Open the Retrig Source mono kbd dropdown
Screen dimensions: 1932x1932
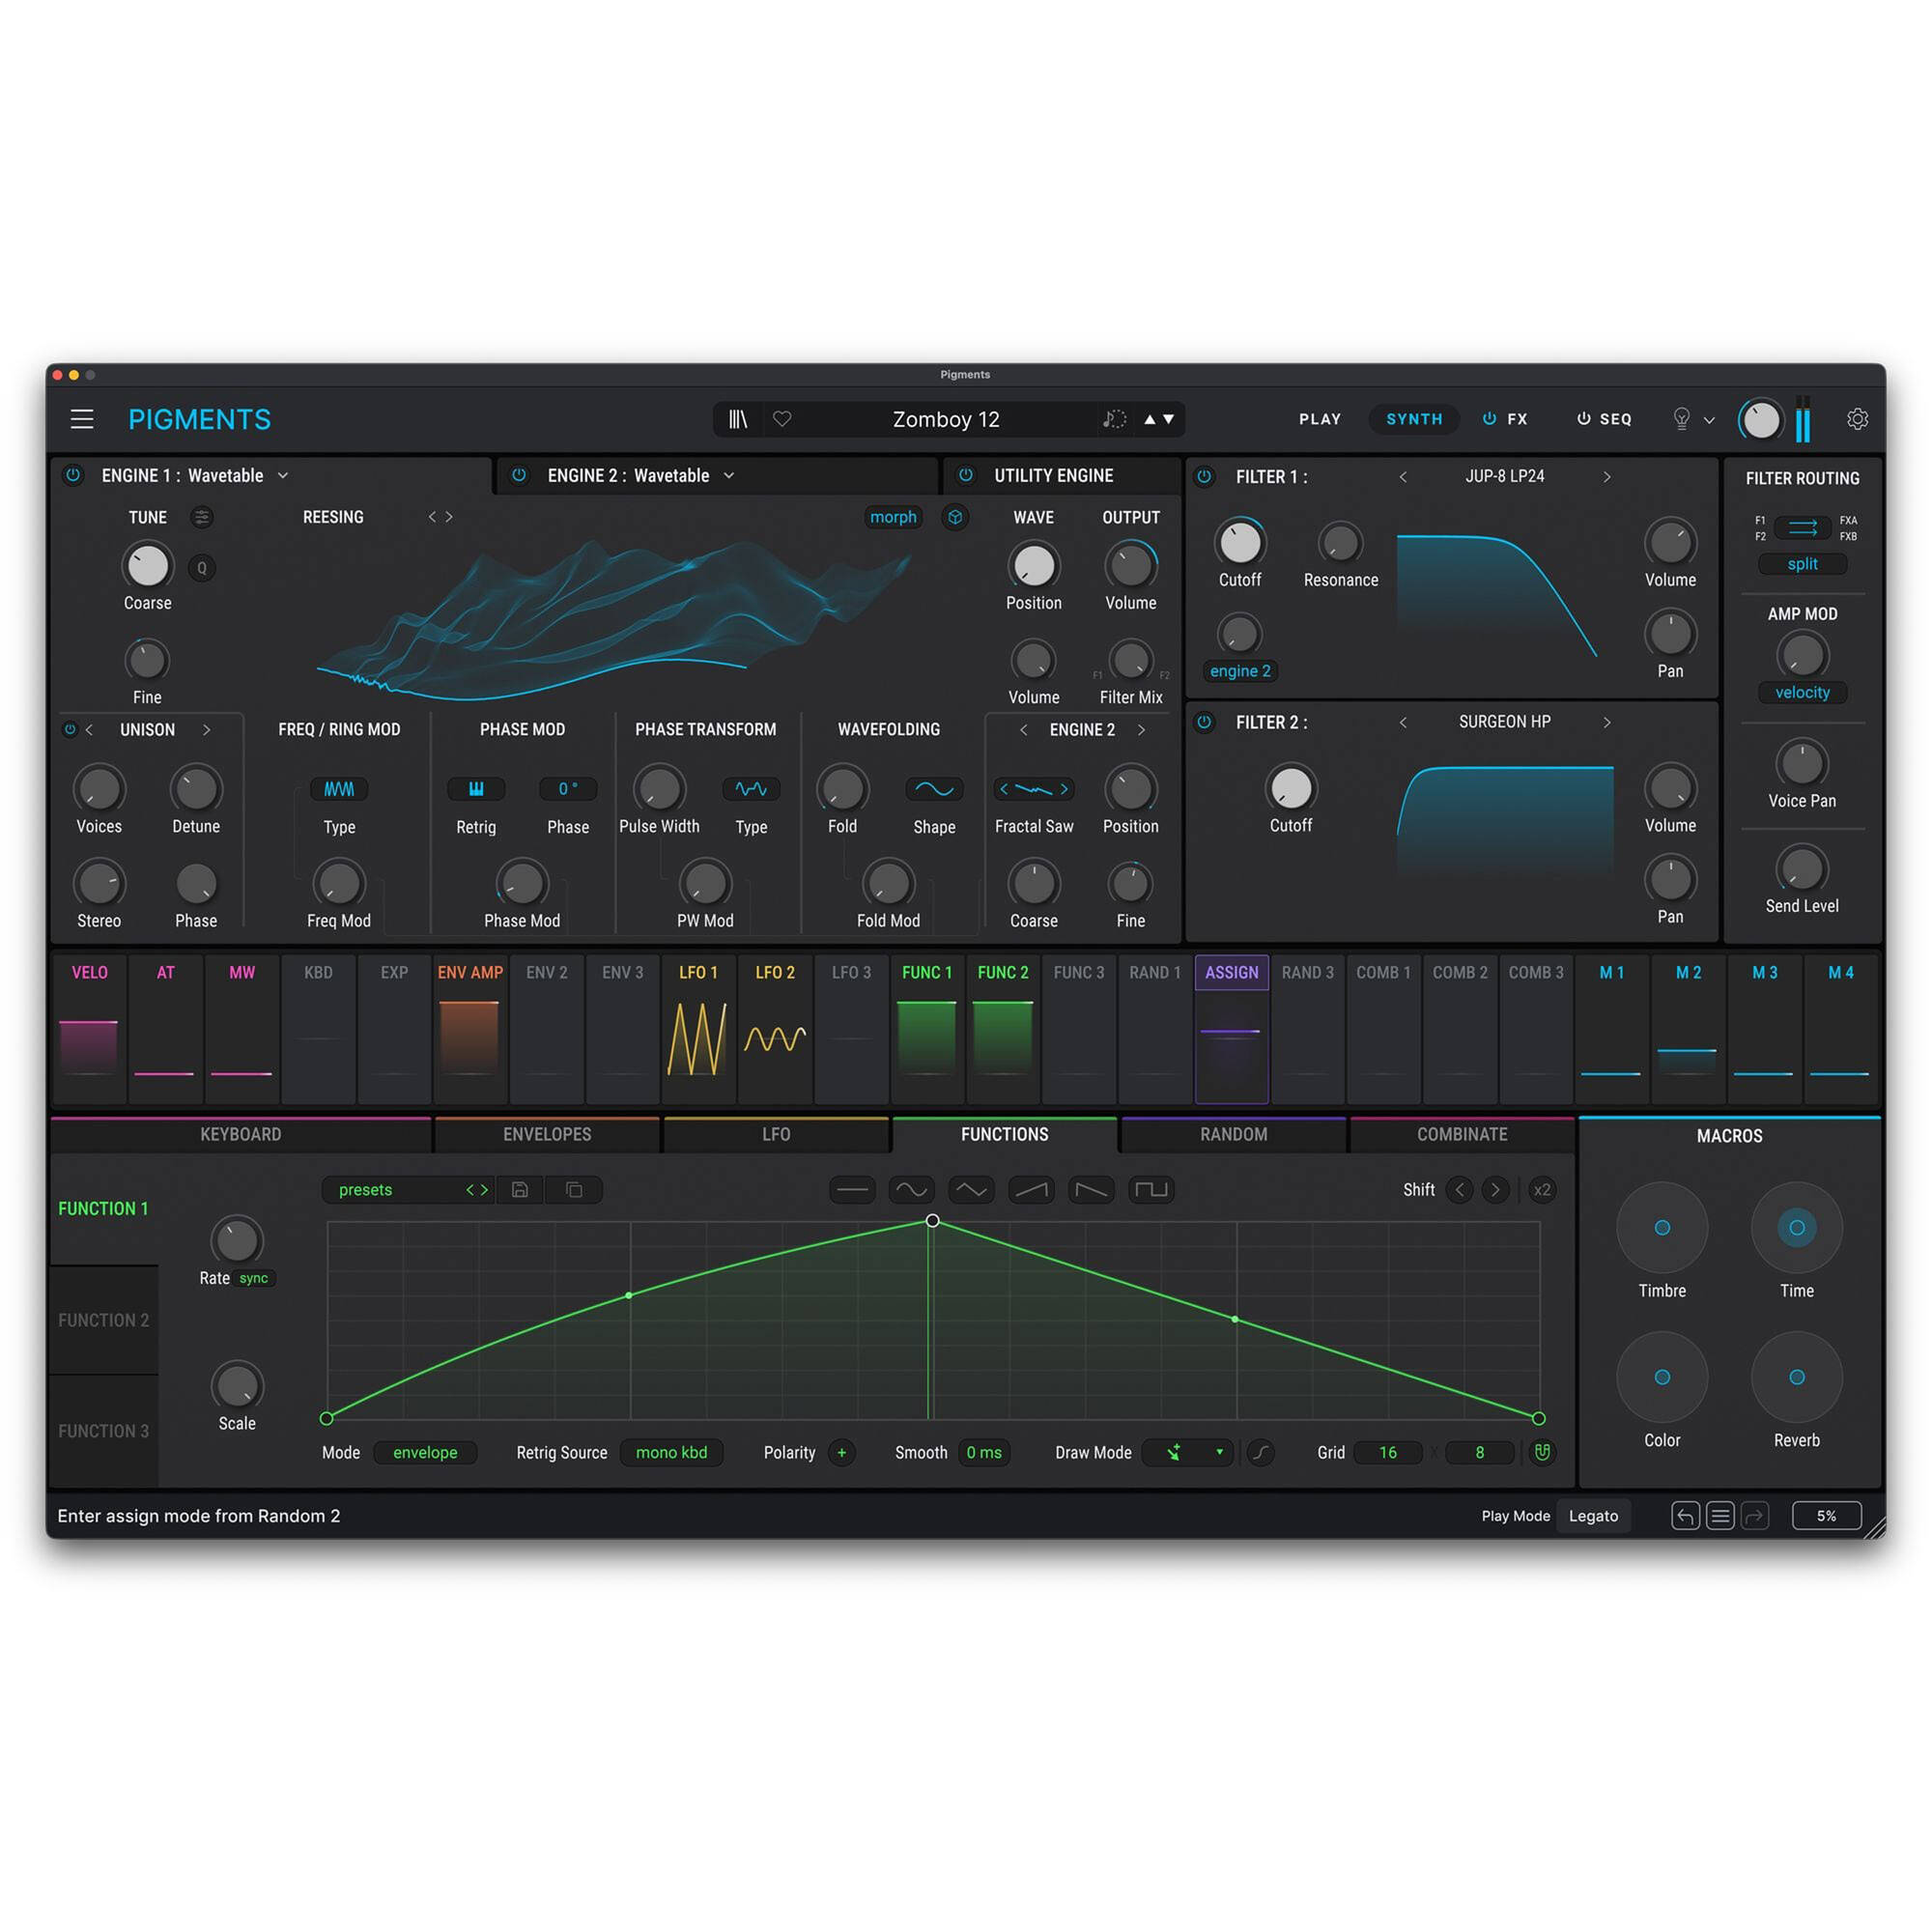click(x=671, y=1452)
